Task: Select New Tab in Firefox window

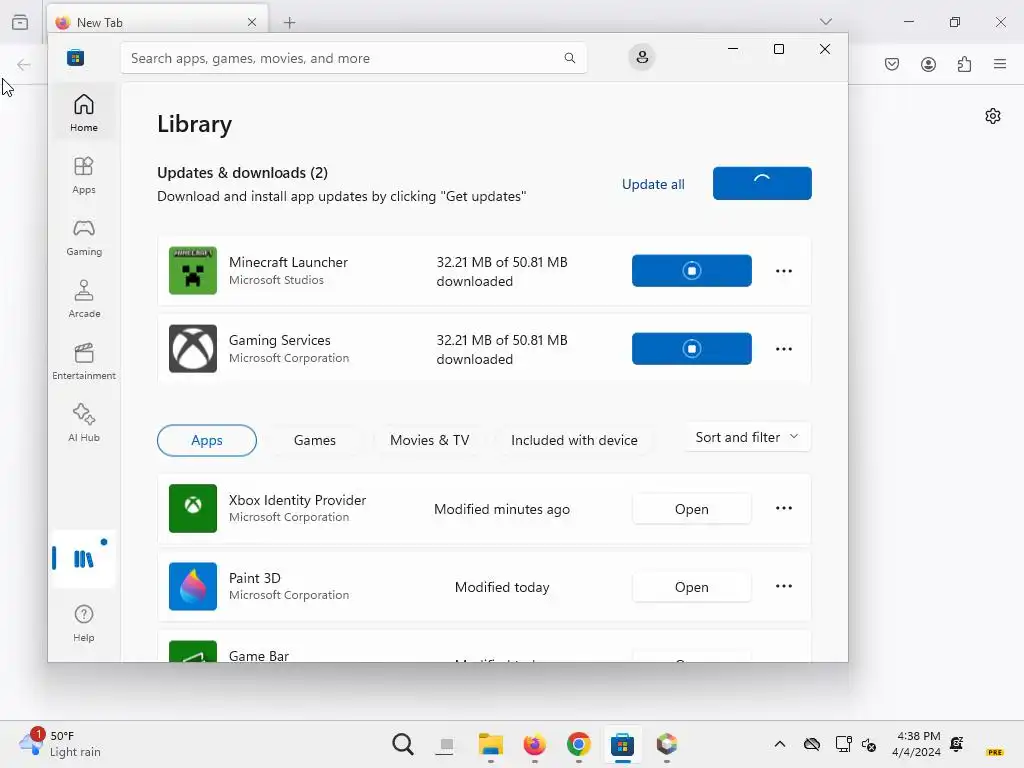Action: 157,22
